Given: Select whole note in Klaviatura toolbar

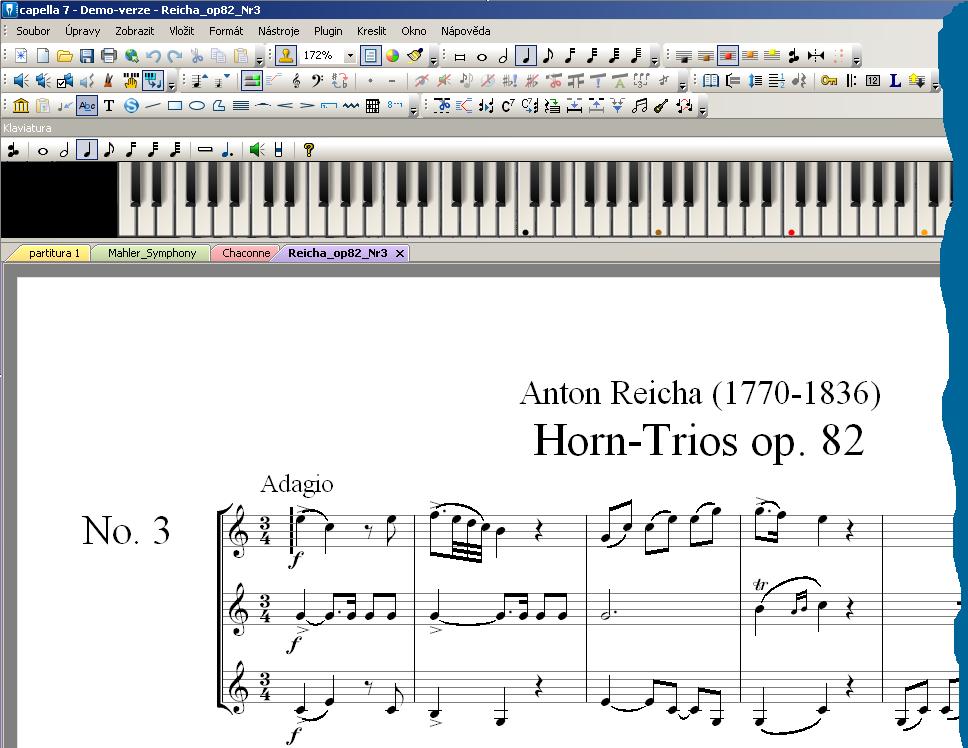Looking at the screenshot, I should (x=43, y=151).
